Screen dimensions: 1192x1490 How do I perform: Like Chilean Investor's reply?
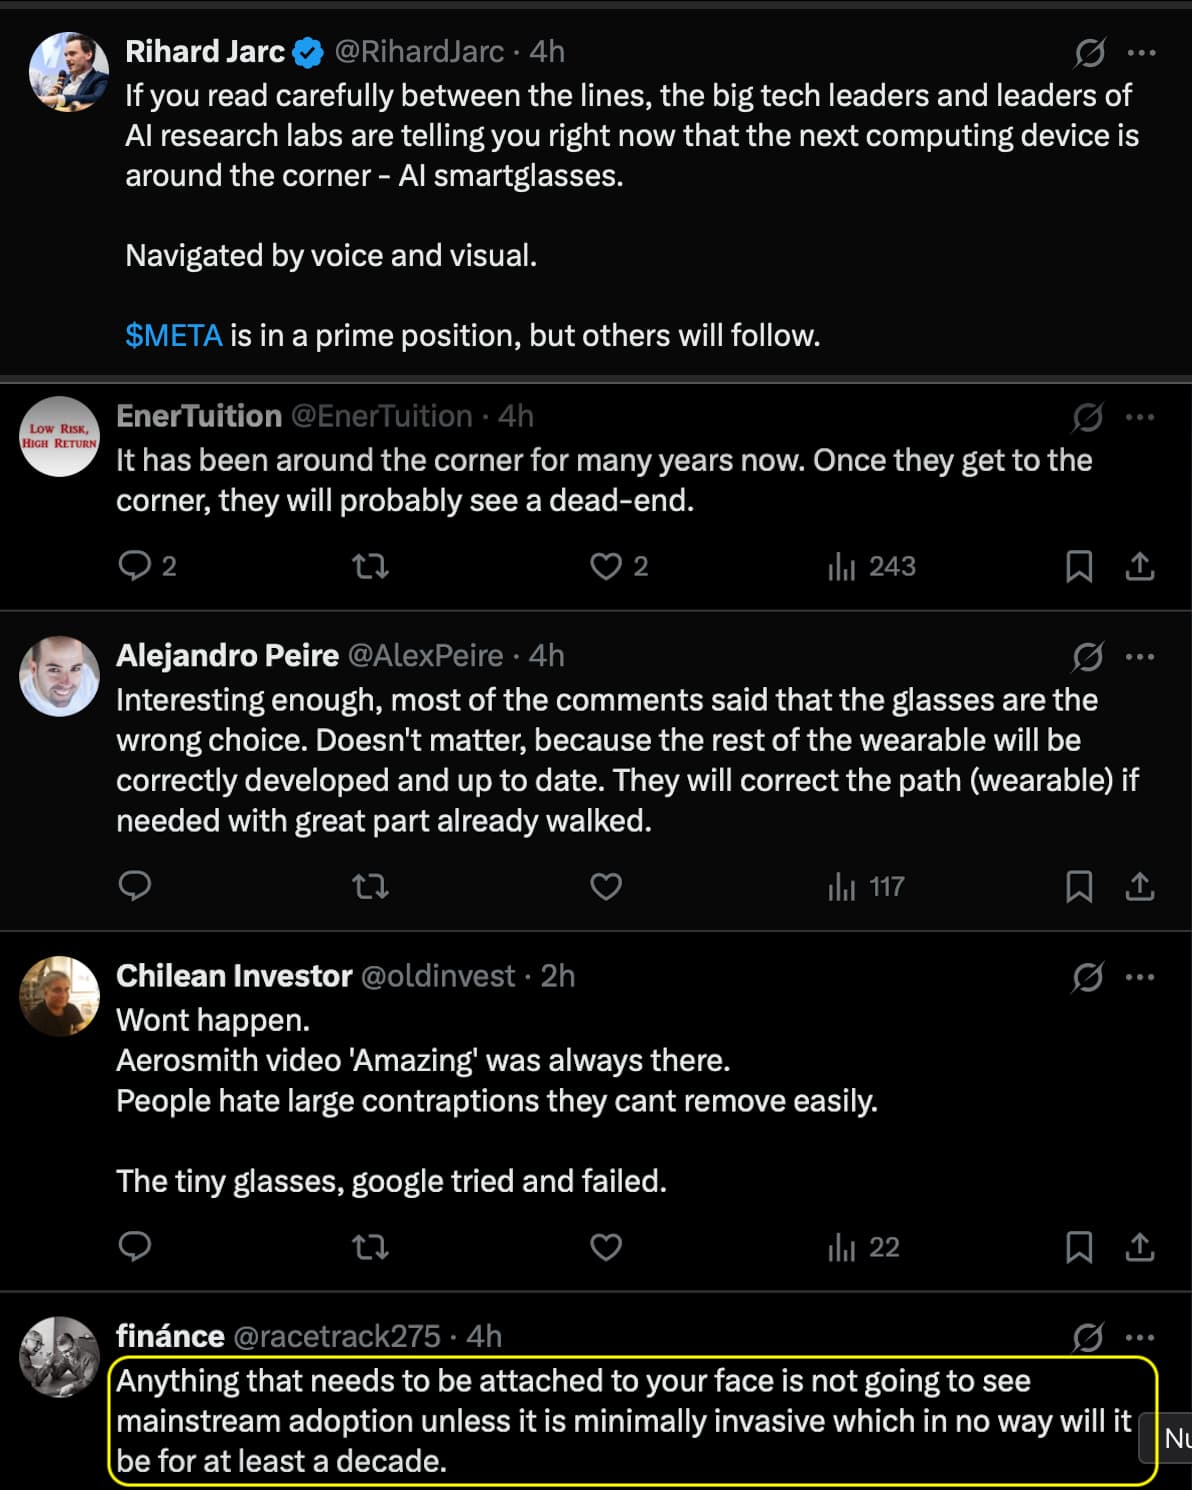606,1247
